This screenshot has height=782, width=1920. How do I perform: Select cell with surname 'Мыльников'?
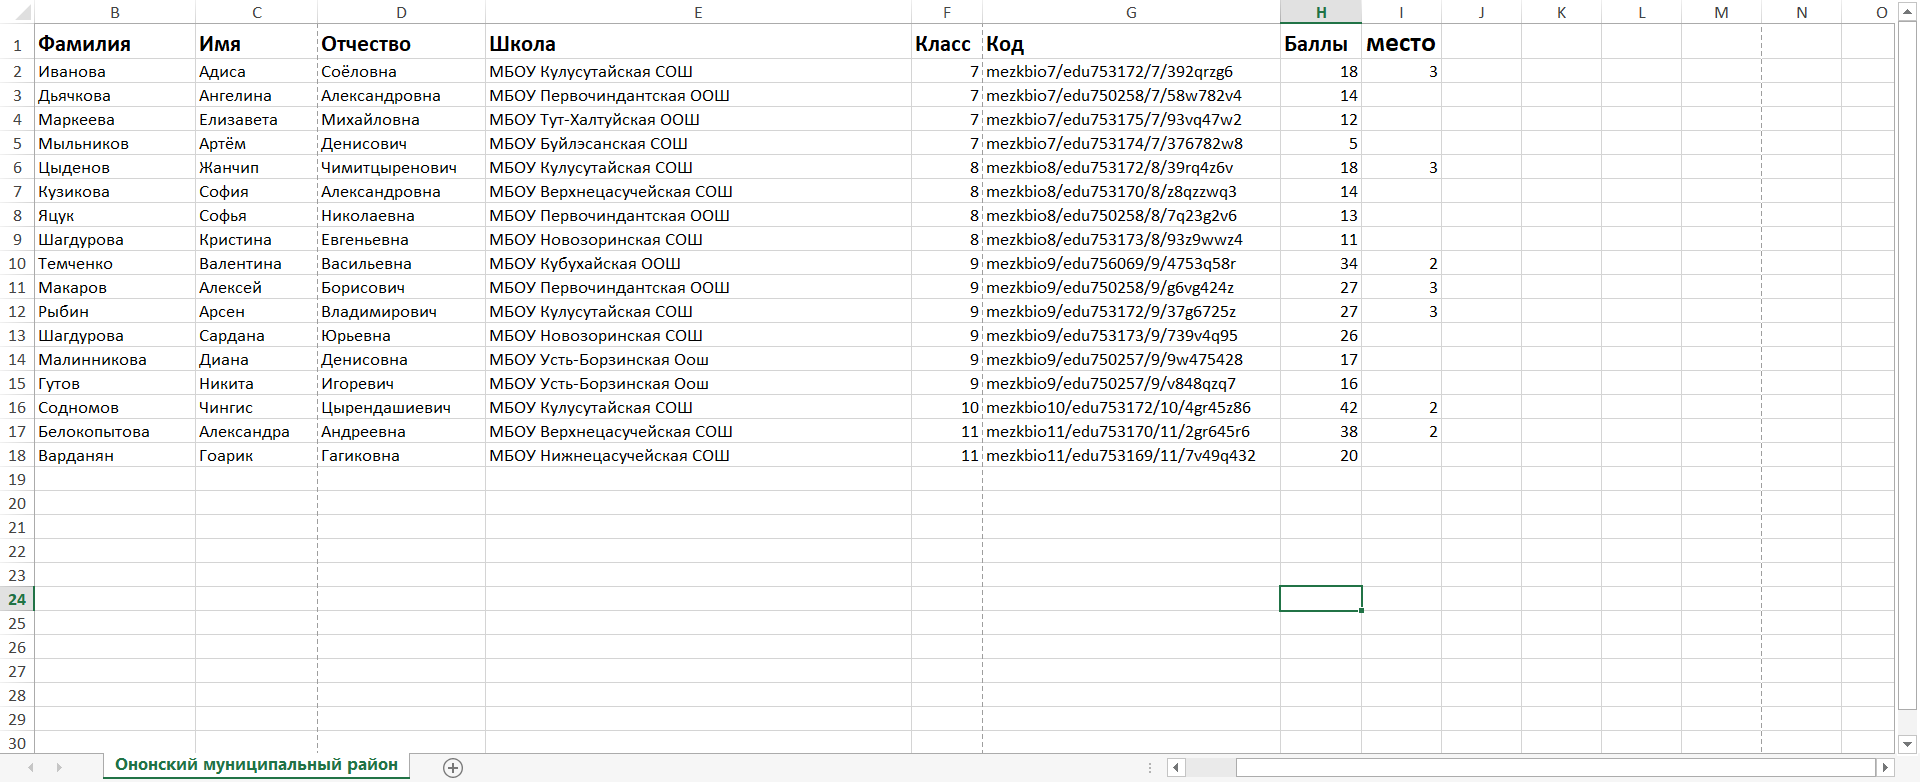(x=115, y=143)
